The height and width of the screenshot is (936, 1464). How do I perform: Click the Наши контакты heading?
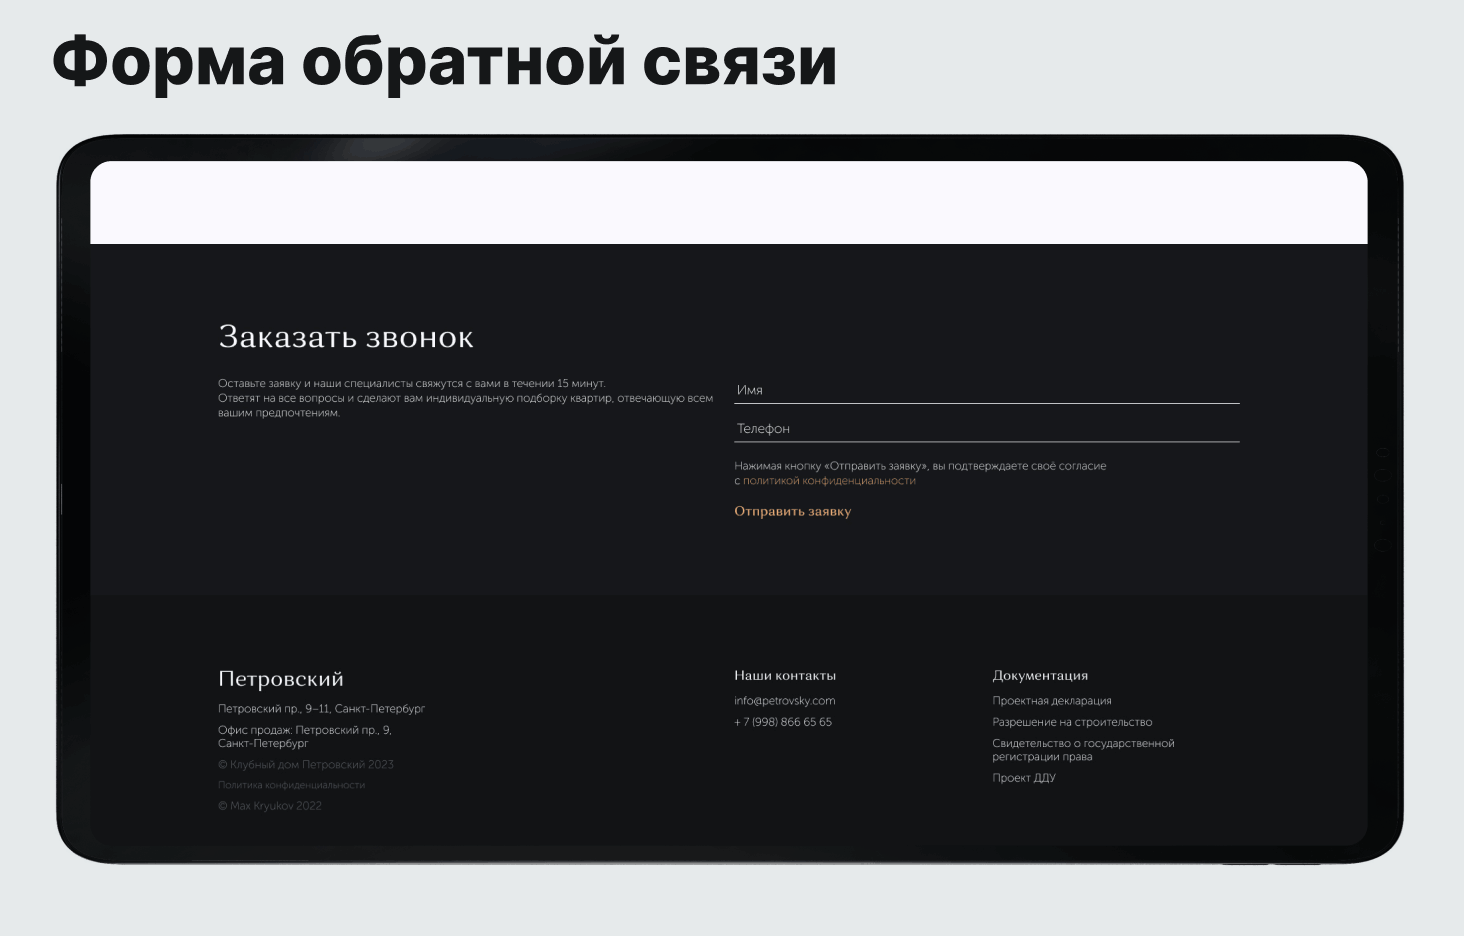pyautogui.click(x=784, y=676)
